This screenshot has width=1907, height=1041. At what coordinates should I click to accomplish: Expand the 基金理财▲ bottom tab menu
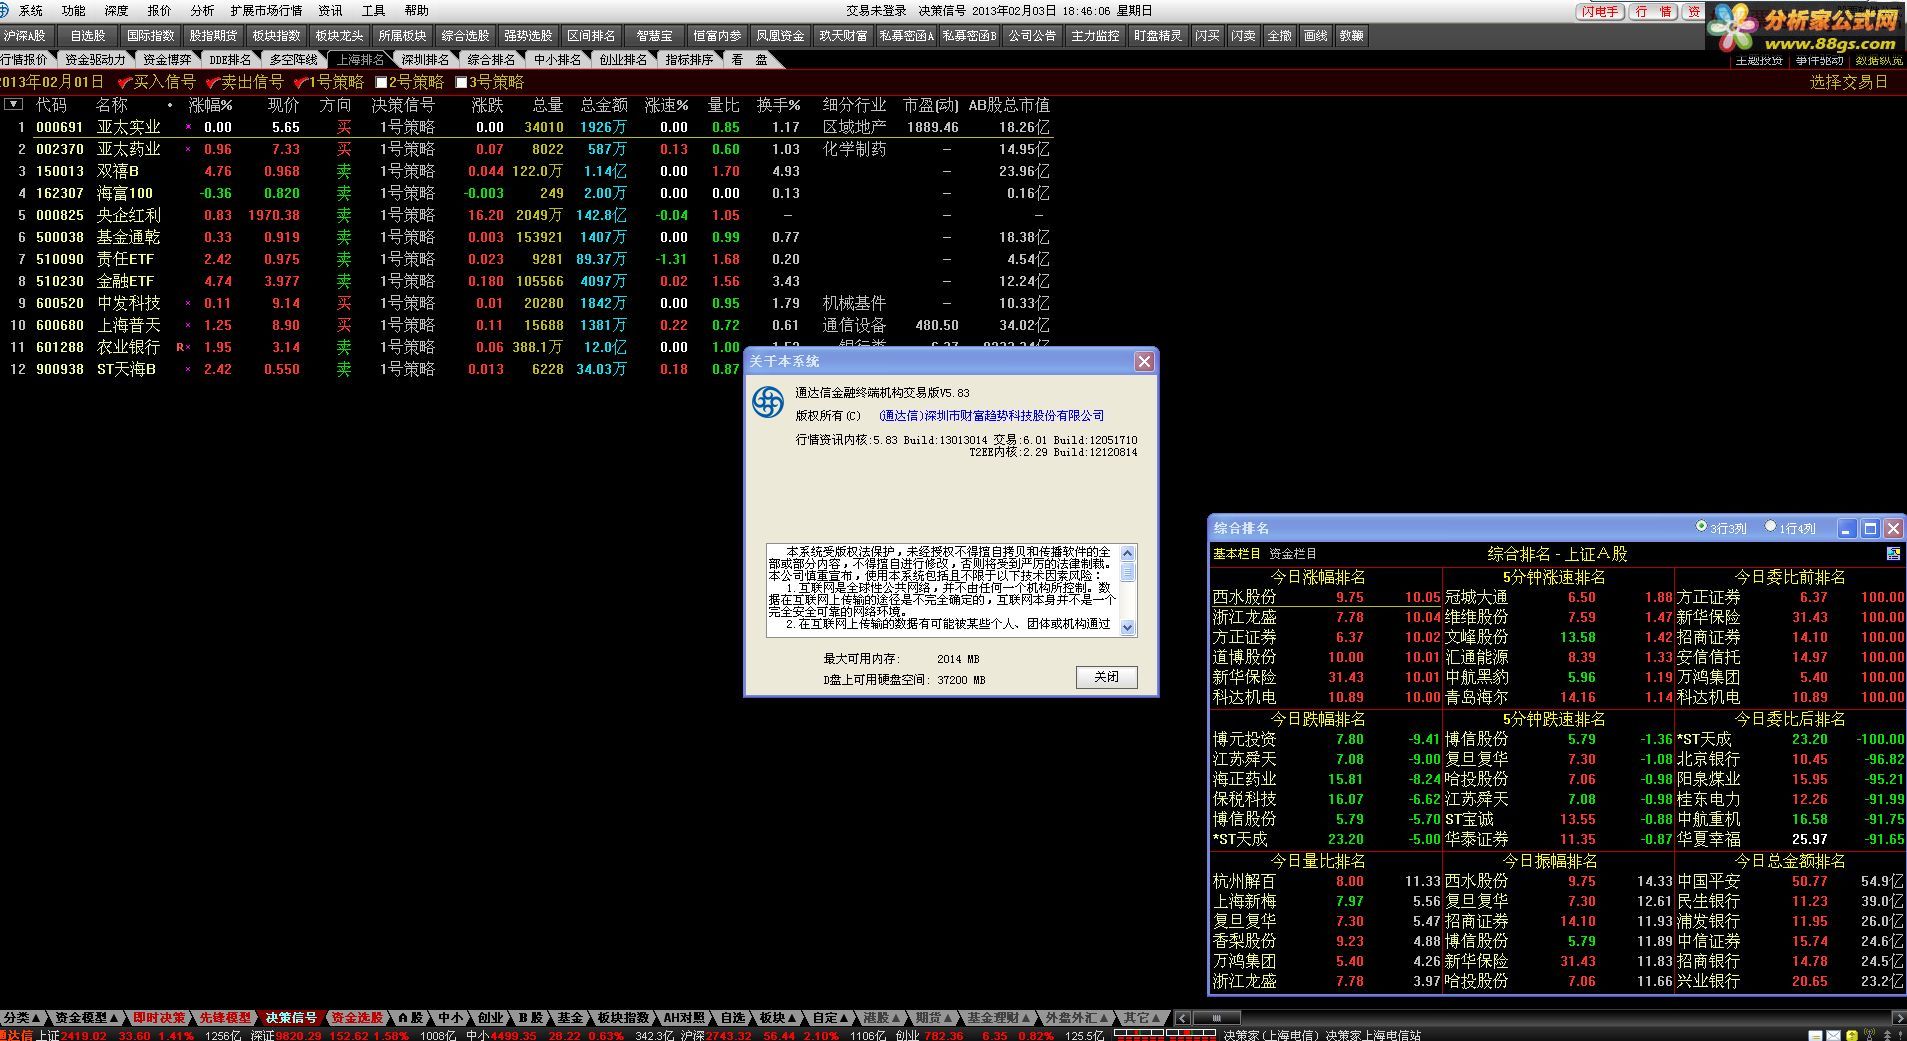click(x=999, y=1018)
